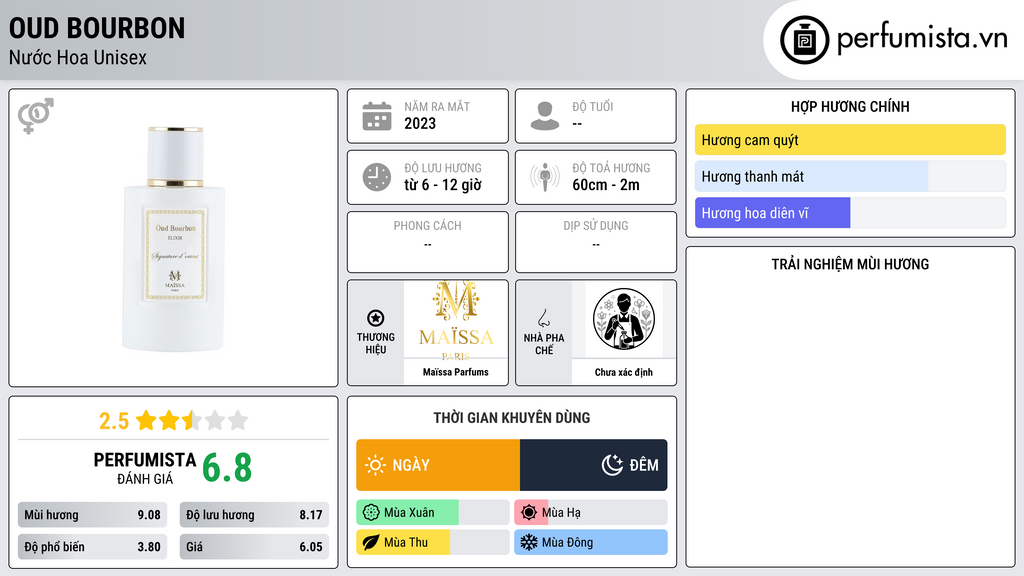The width and height of the screenshot is (1024, 576).
Task: Select the orange NGÀY daytime segment
Action: point(438,465)
